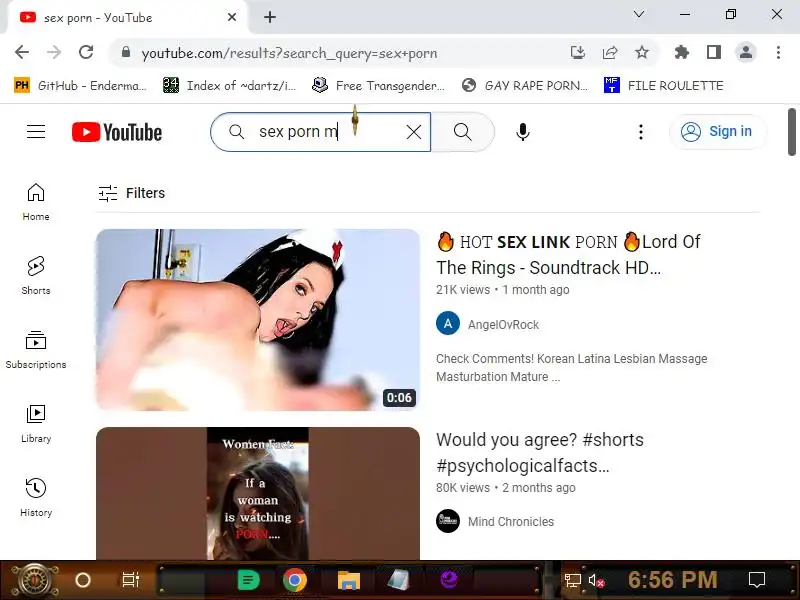
Task: Click '80K views' text under the shorts video
Action: click(x=463, y=488)
